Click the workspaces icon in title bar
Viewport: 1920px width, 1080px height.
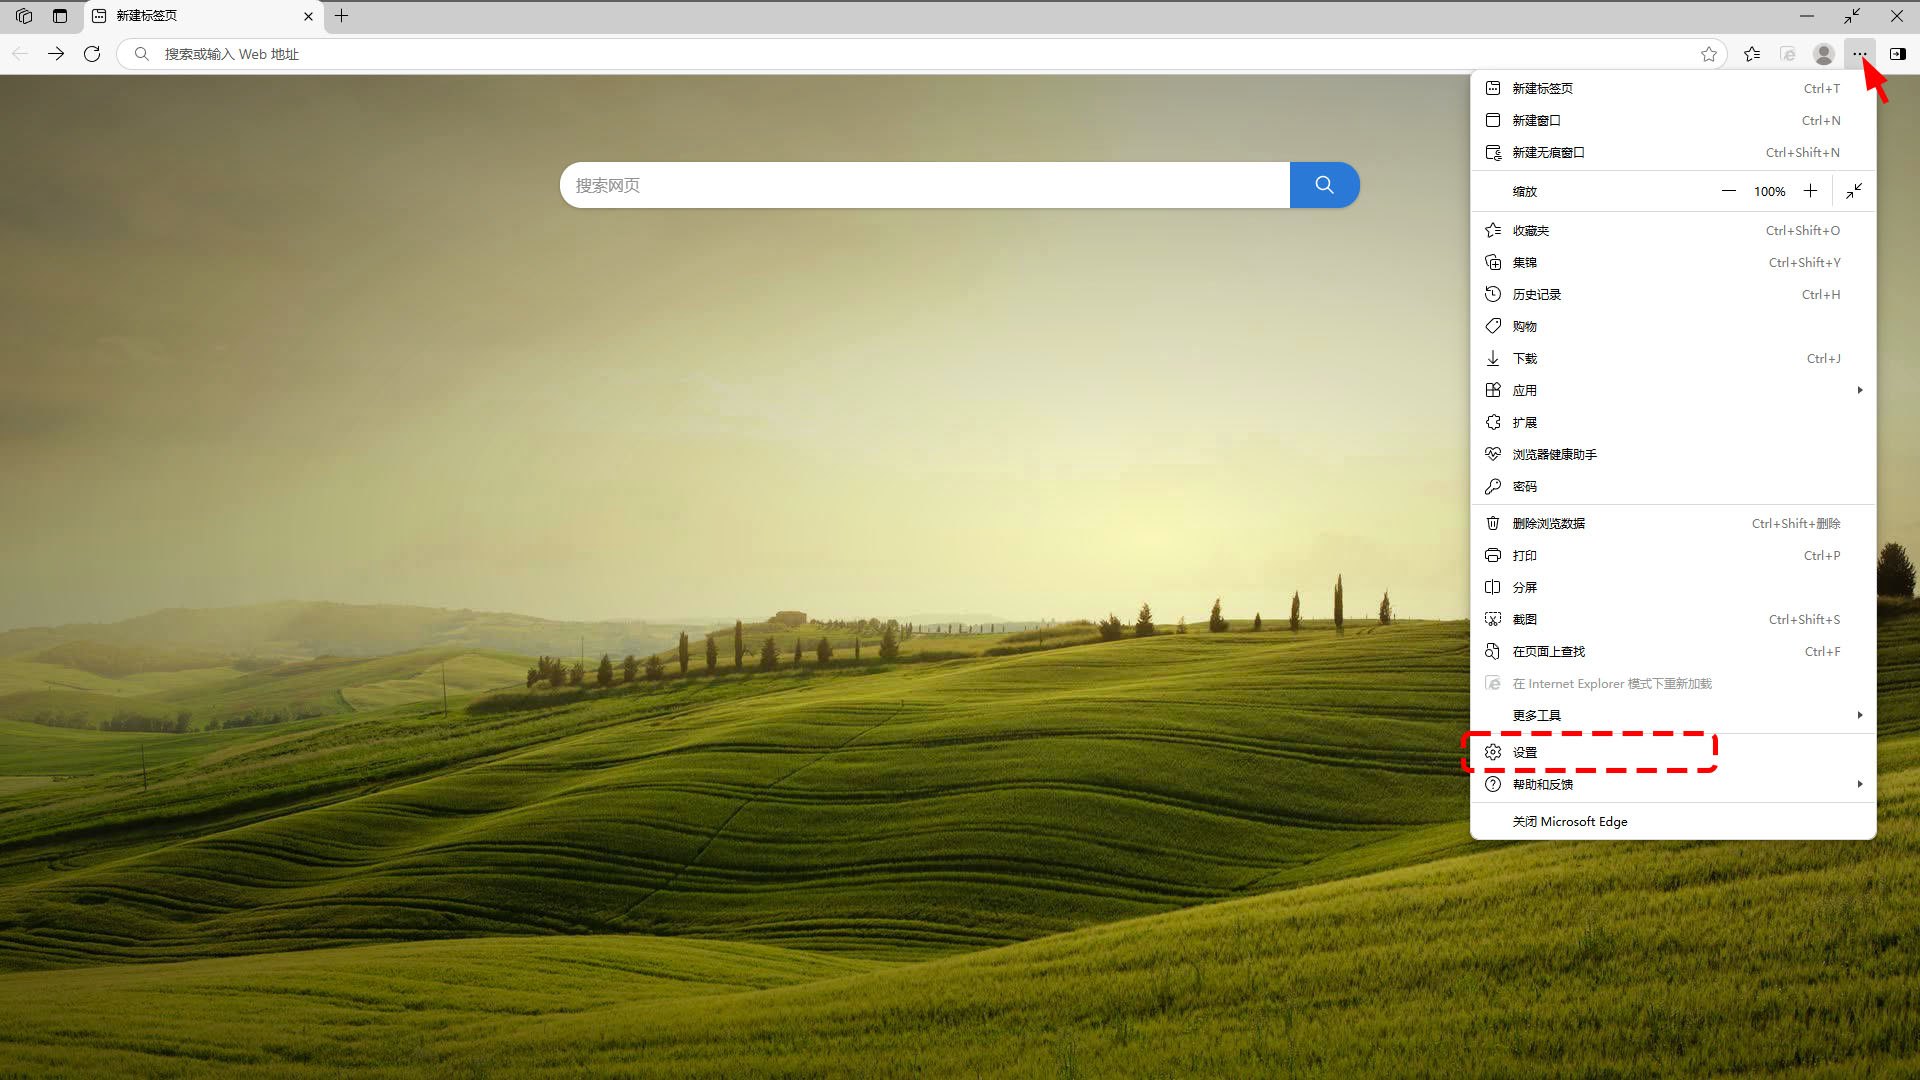pos(24,16)
